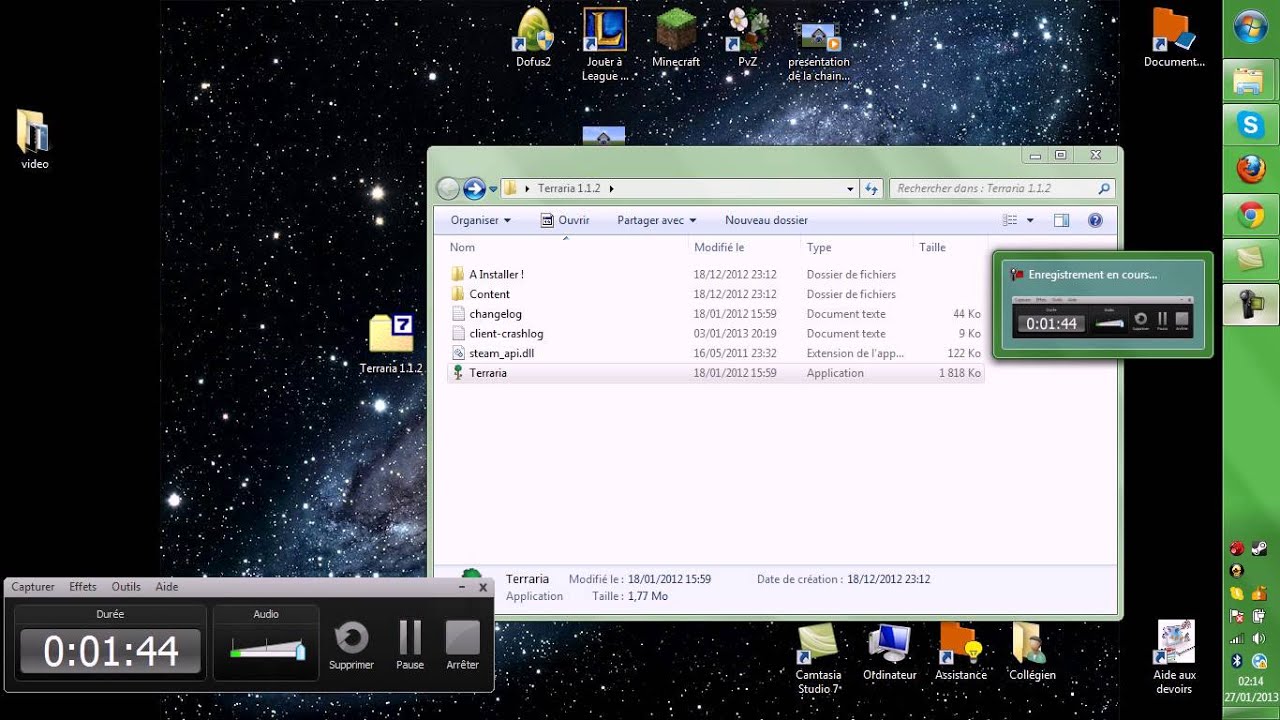1280x720 pixels.
Task: Open Skype from the taskbar
Action: pos(1251,124)
